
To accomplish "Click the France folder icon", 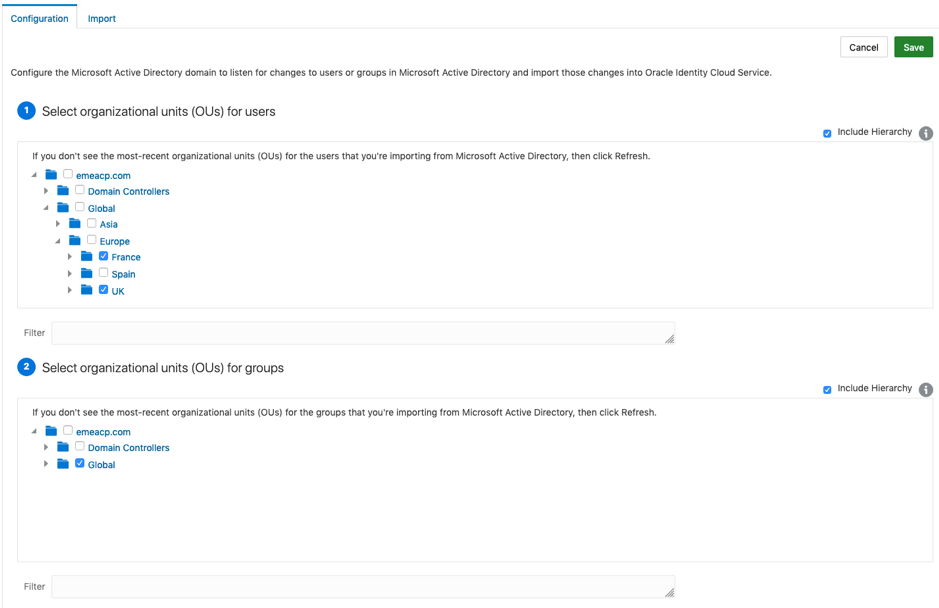I will (x=87, y=257).
